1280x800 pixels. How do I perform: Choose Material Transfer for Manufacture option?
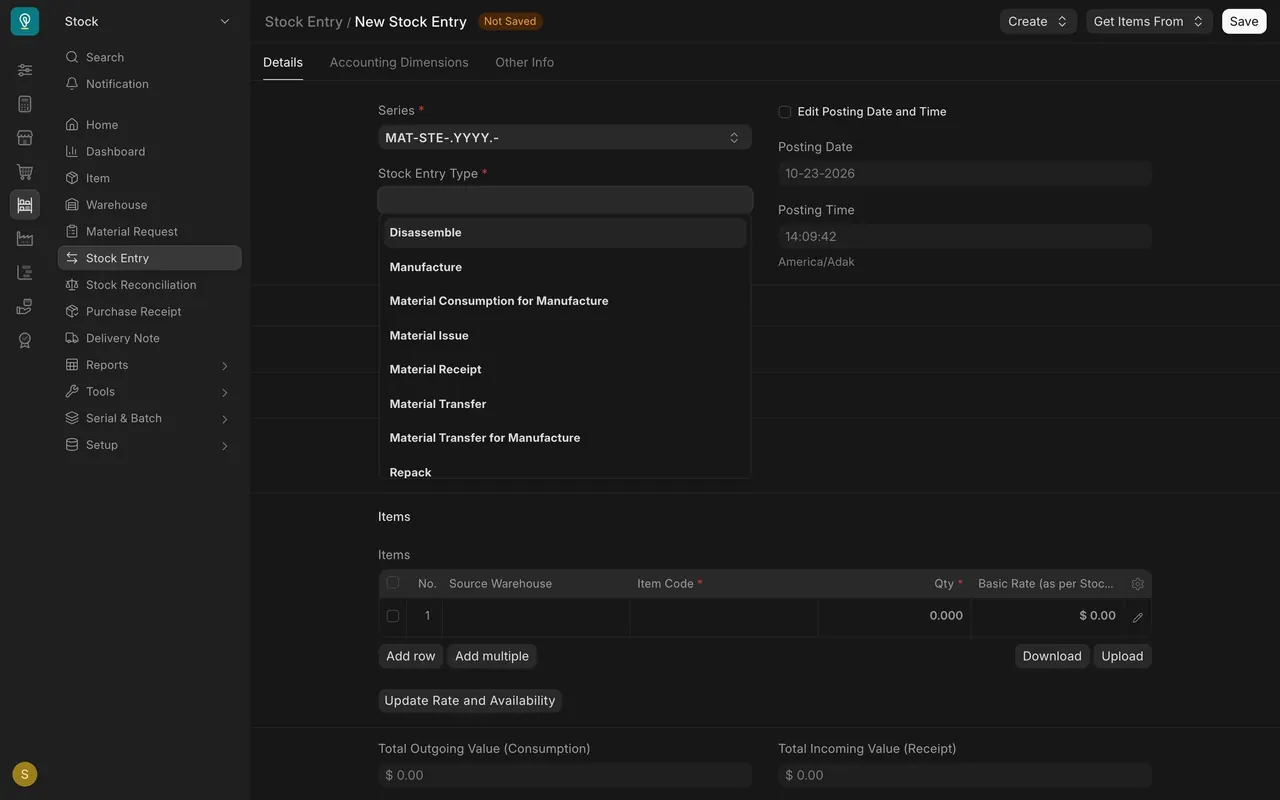pos(565,438)
